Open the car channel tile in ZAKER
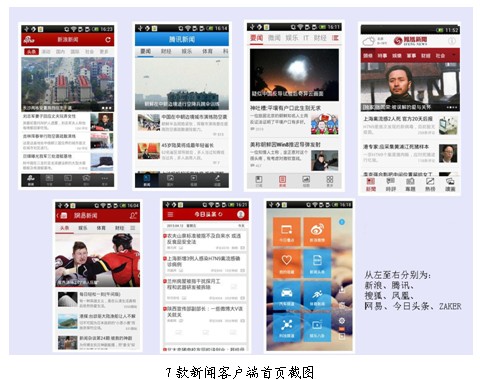The width and height of the screenshot is (480, 380). [286, 295]
